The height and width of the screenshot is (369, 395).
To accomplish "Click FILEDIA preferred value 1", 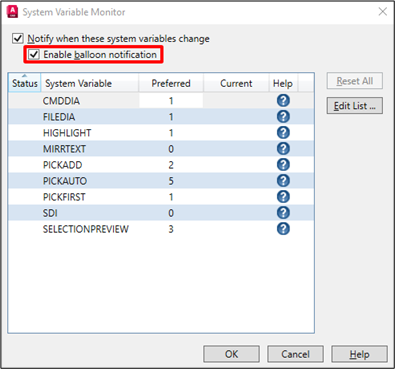I will pos(171,117).
